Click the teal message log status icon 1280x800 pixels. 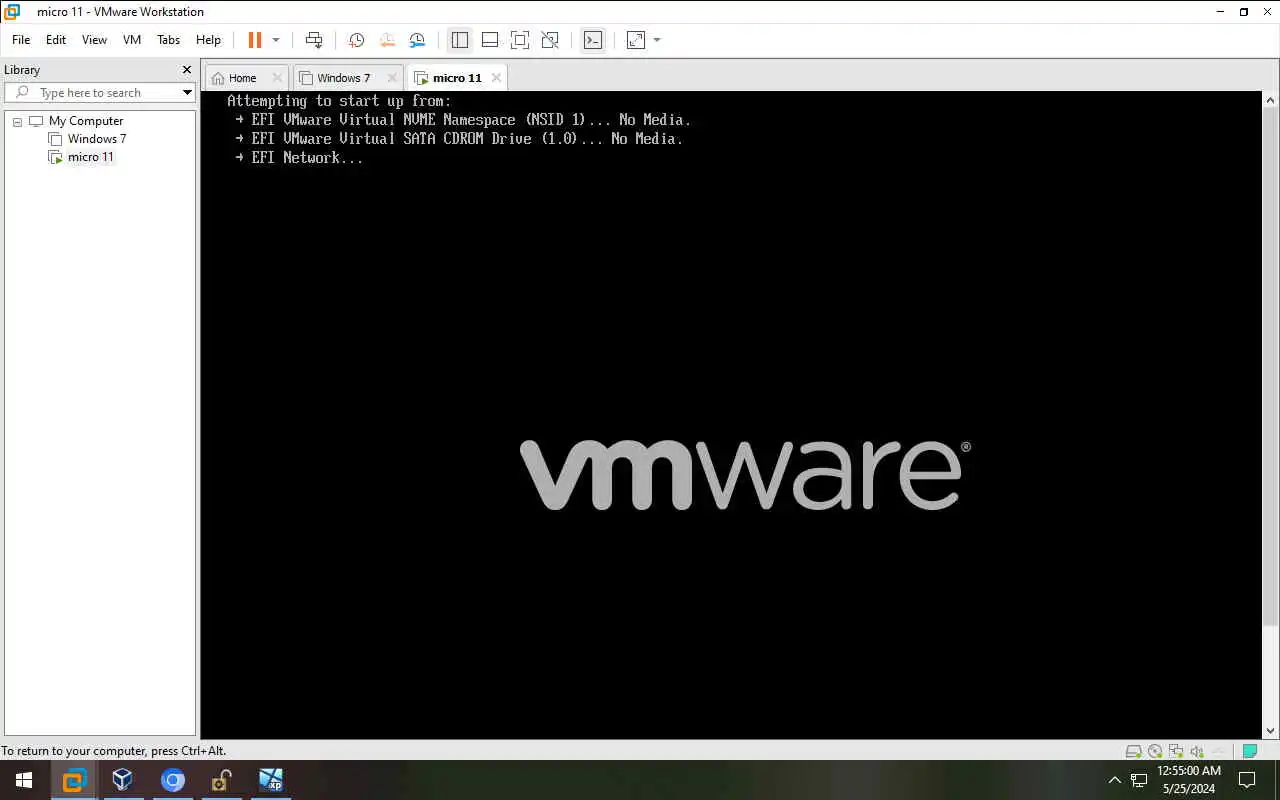coord(1249,751)
